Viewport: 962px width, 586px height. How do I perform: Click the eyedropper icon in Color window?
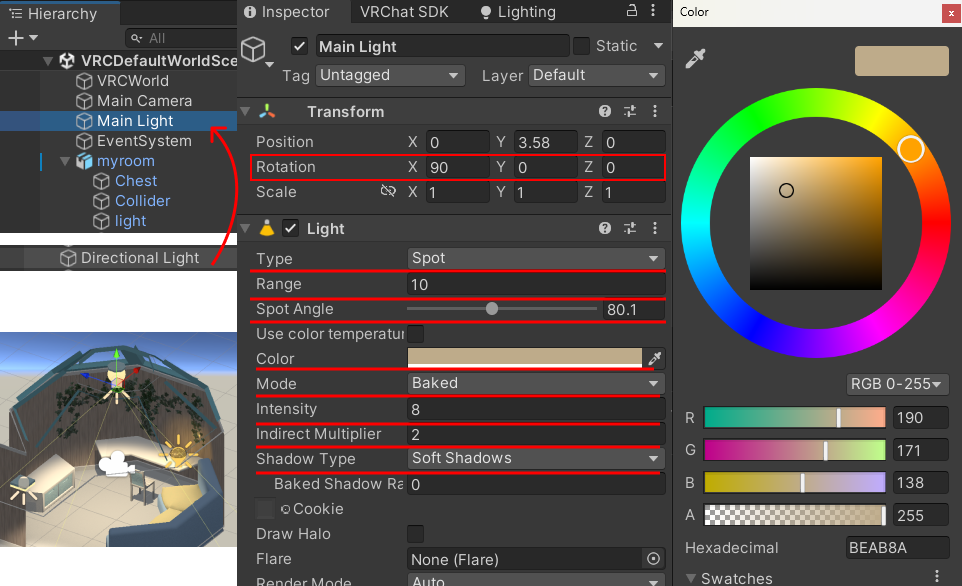(x=695, y=60)
